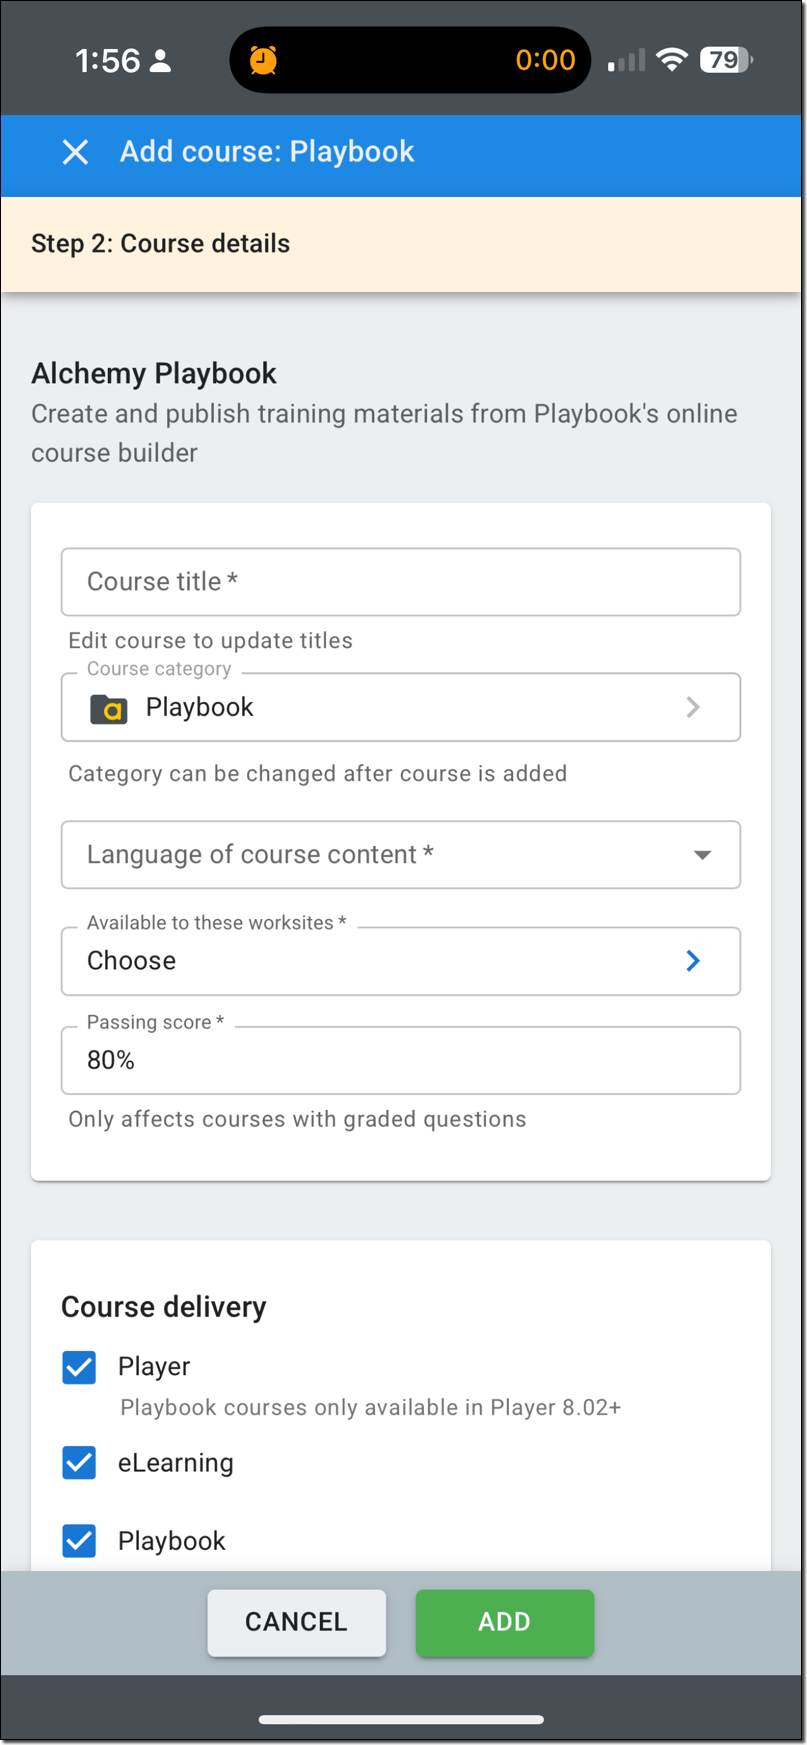
Task: Tap the battery indicator icon
Action: (726, 60)
